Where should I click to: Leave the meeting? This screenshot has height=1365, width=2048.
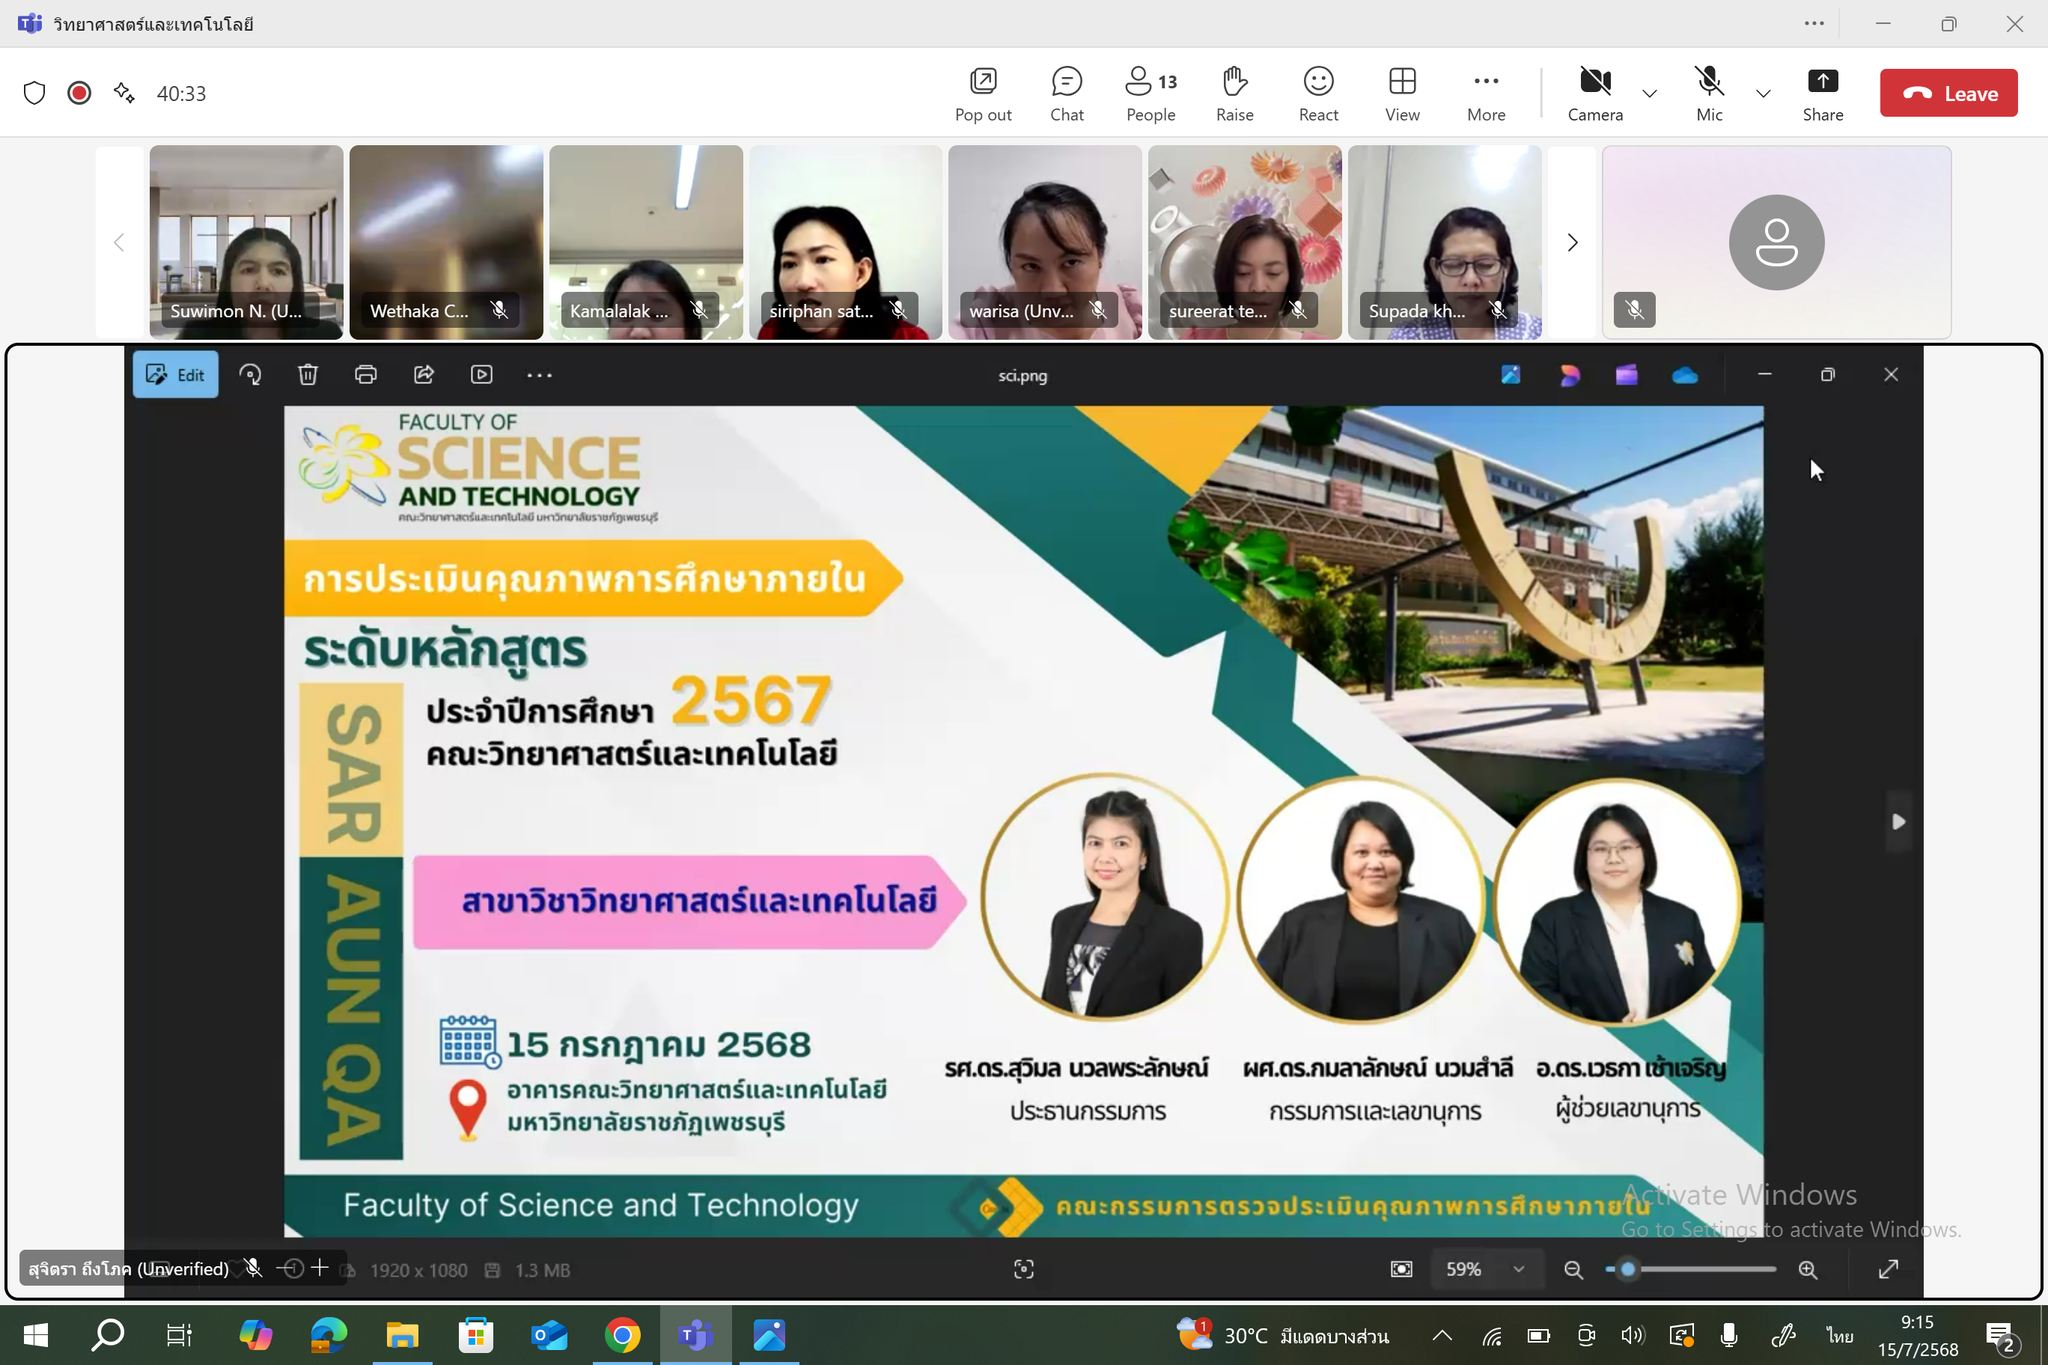click(1948, 93)
